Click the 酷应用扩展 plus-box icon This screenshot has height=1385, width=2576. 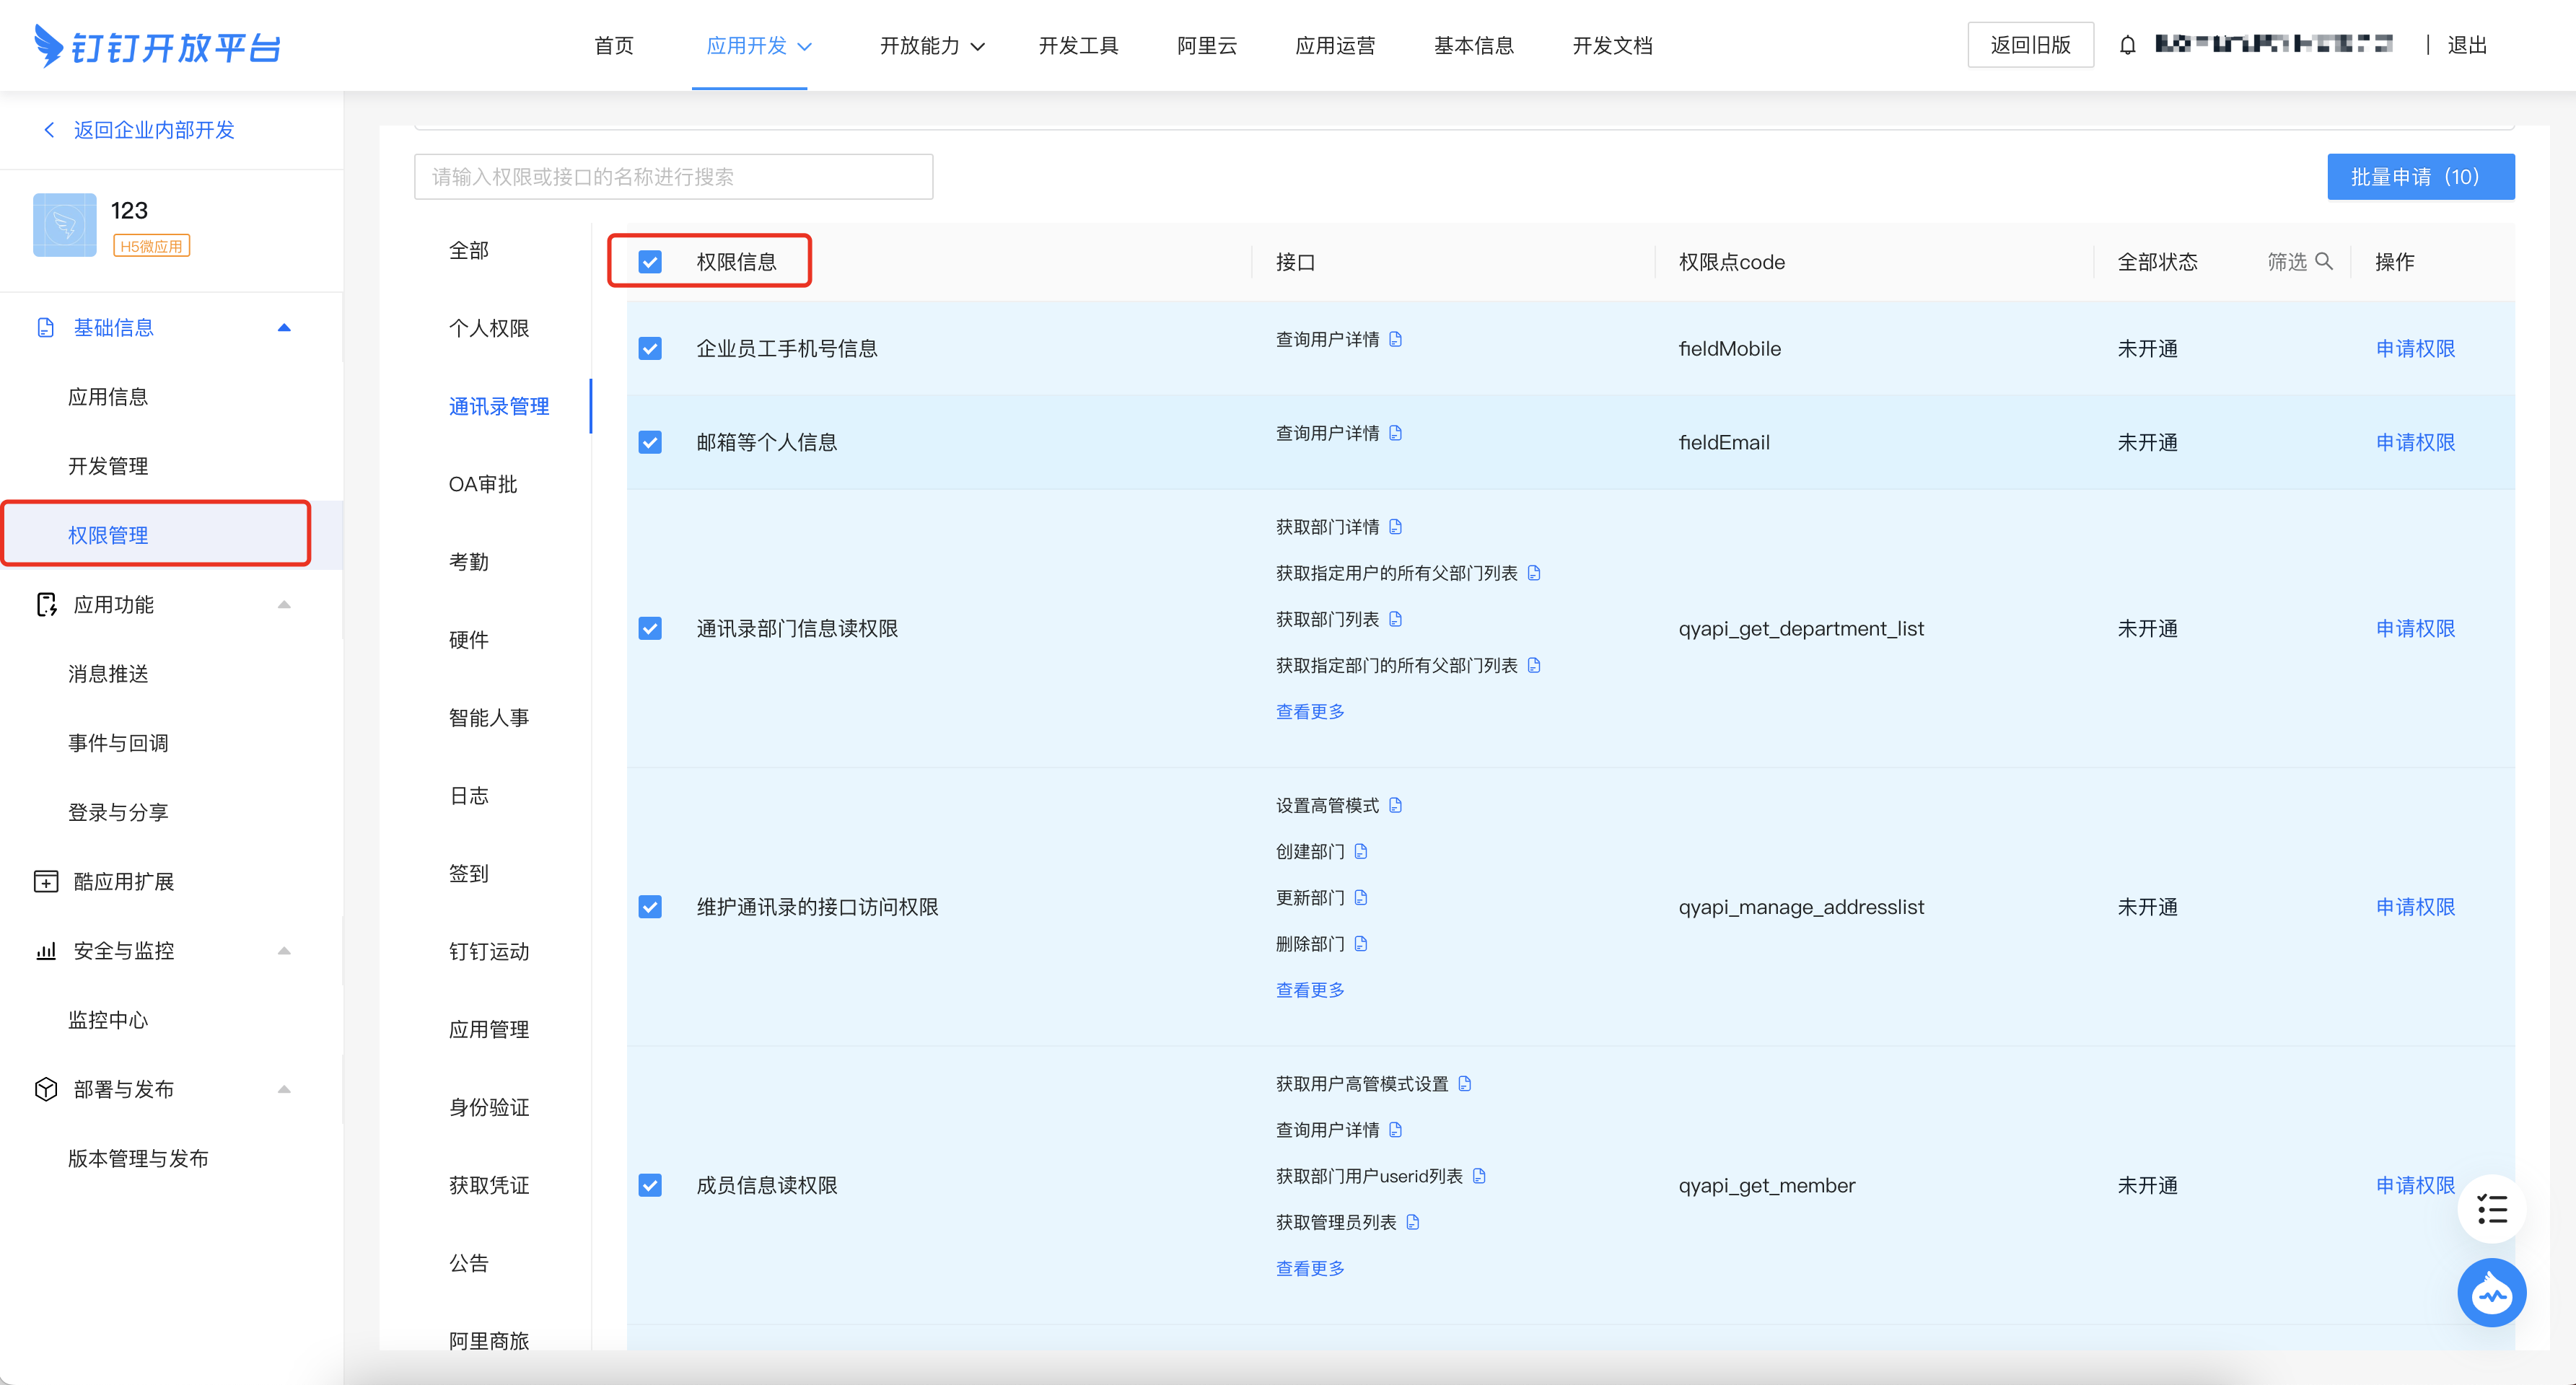click(x=46, y=882)
